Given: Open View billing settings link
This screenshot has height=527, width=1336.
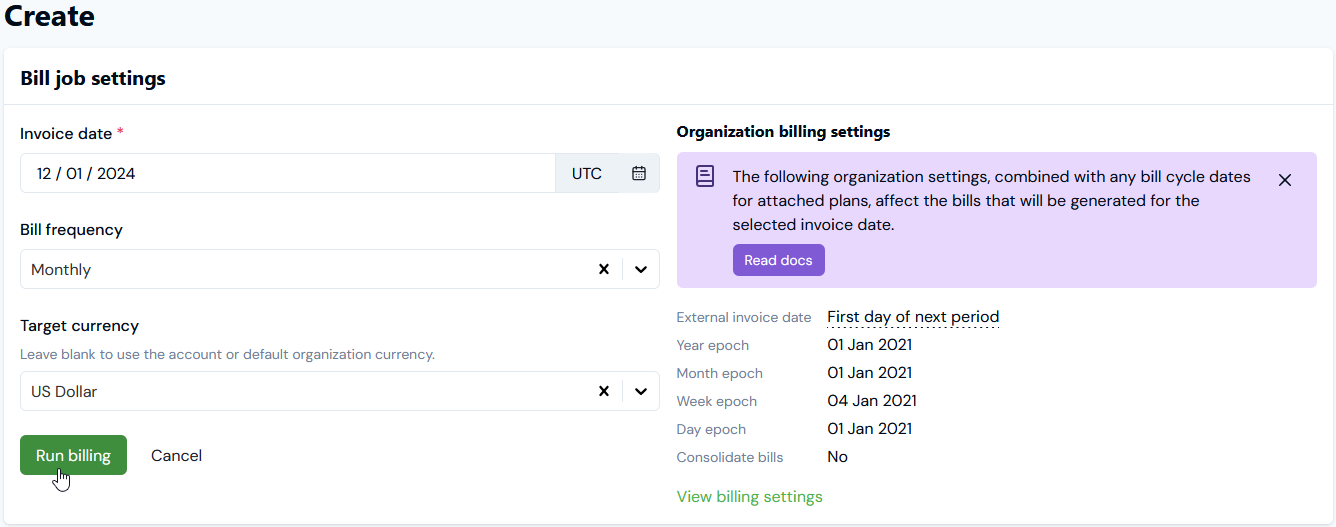Looking at the screenshot, I should 749,496.
